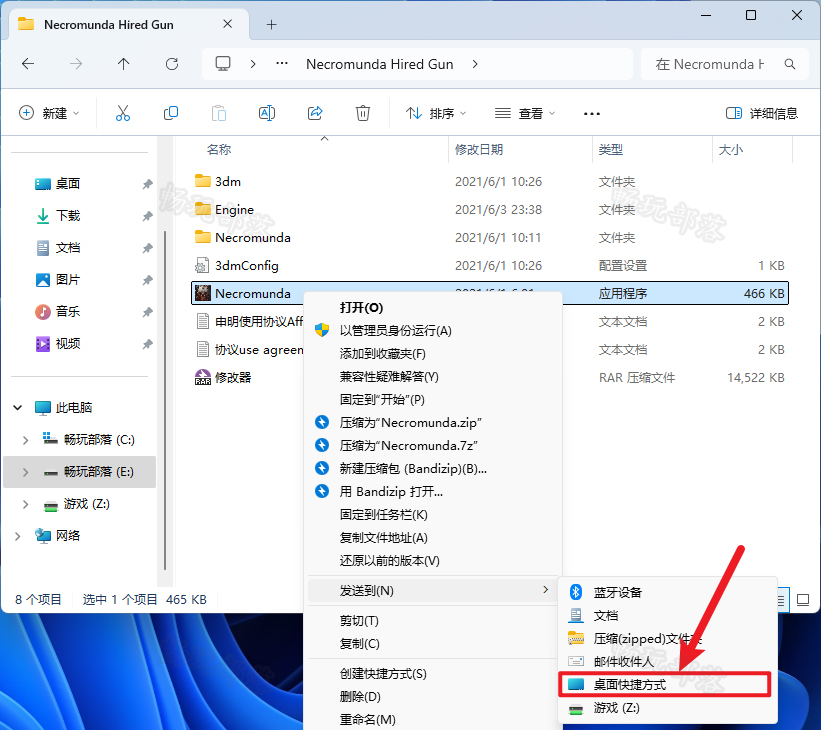Select the 3dm folder
Viewport: 821px width, 730px height.
(228, 181)
